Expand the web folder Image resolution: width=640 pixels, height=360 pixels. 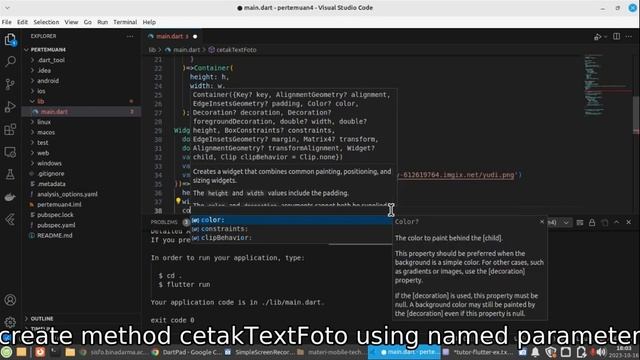[81, 153]
